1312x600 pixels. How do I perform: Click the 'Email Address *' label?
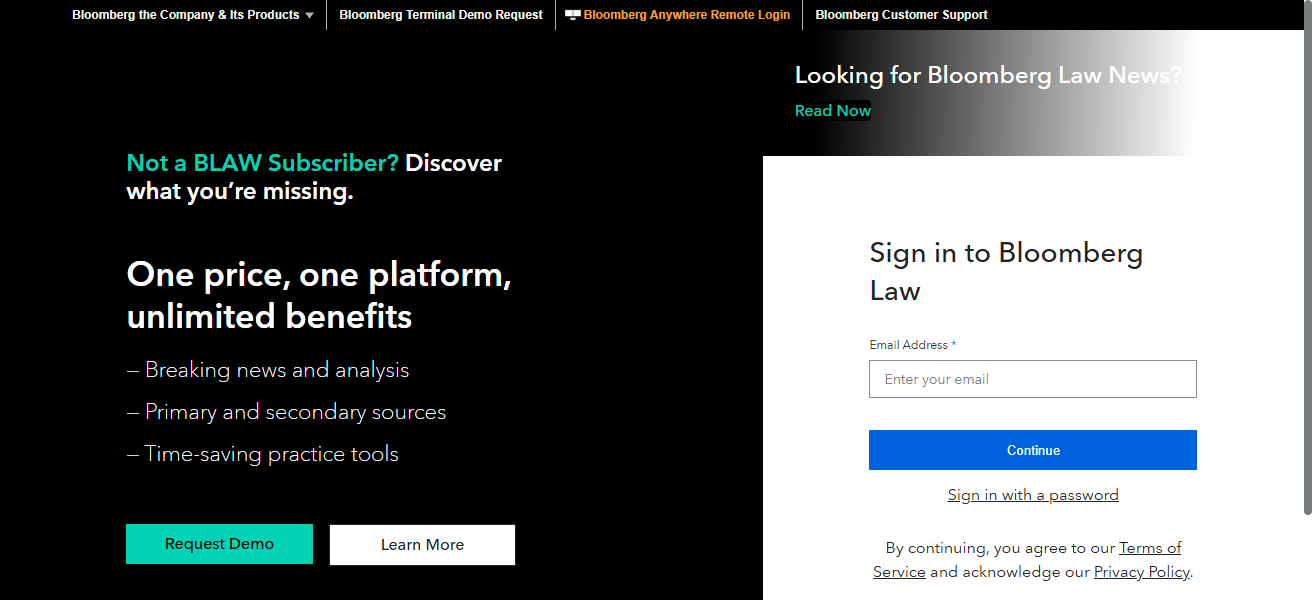(913, 345)
